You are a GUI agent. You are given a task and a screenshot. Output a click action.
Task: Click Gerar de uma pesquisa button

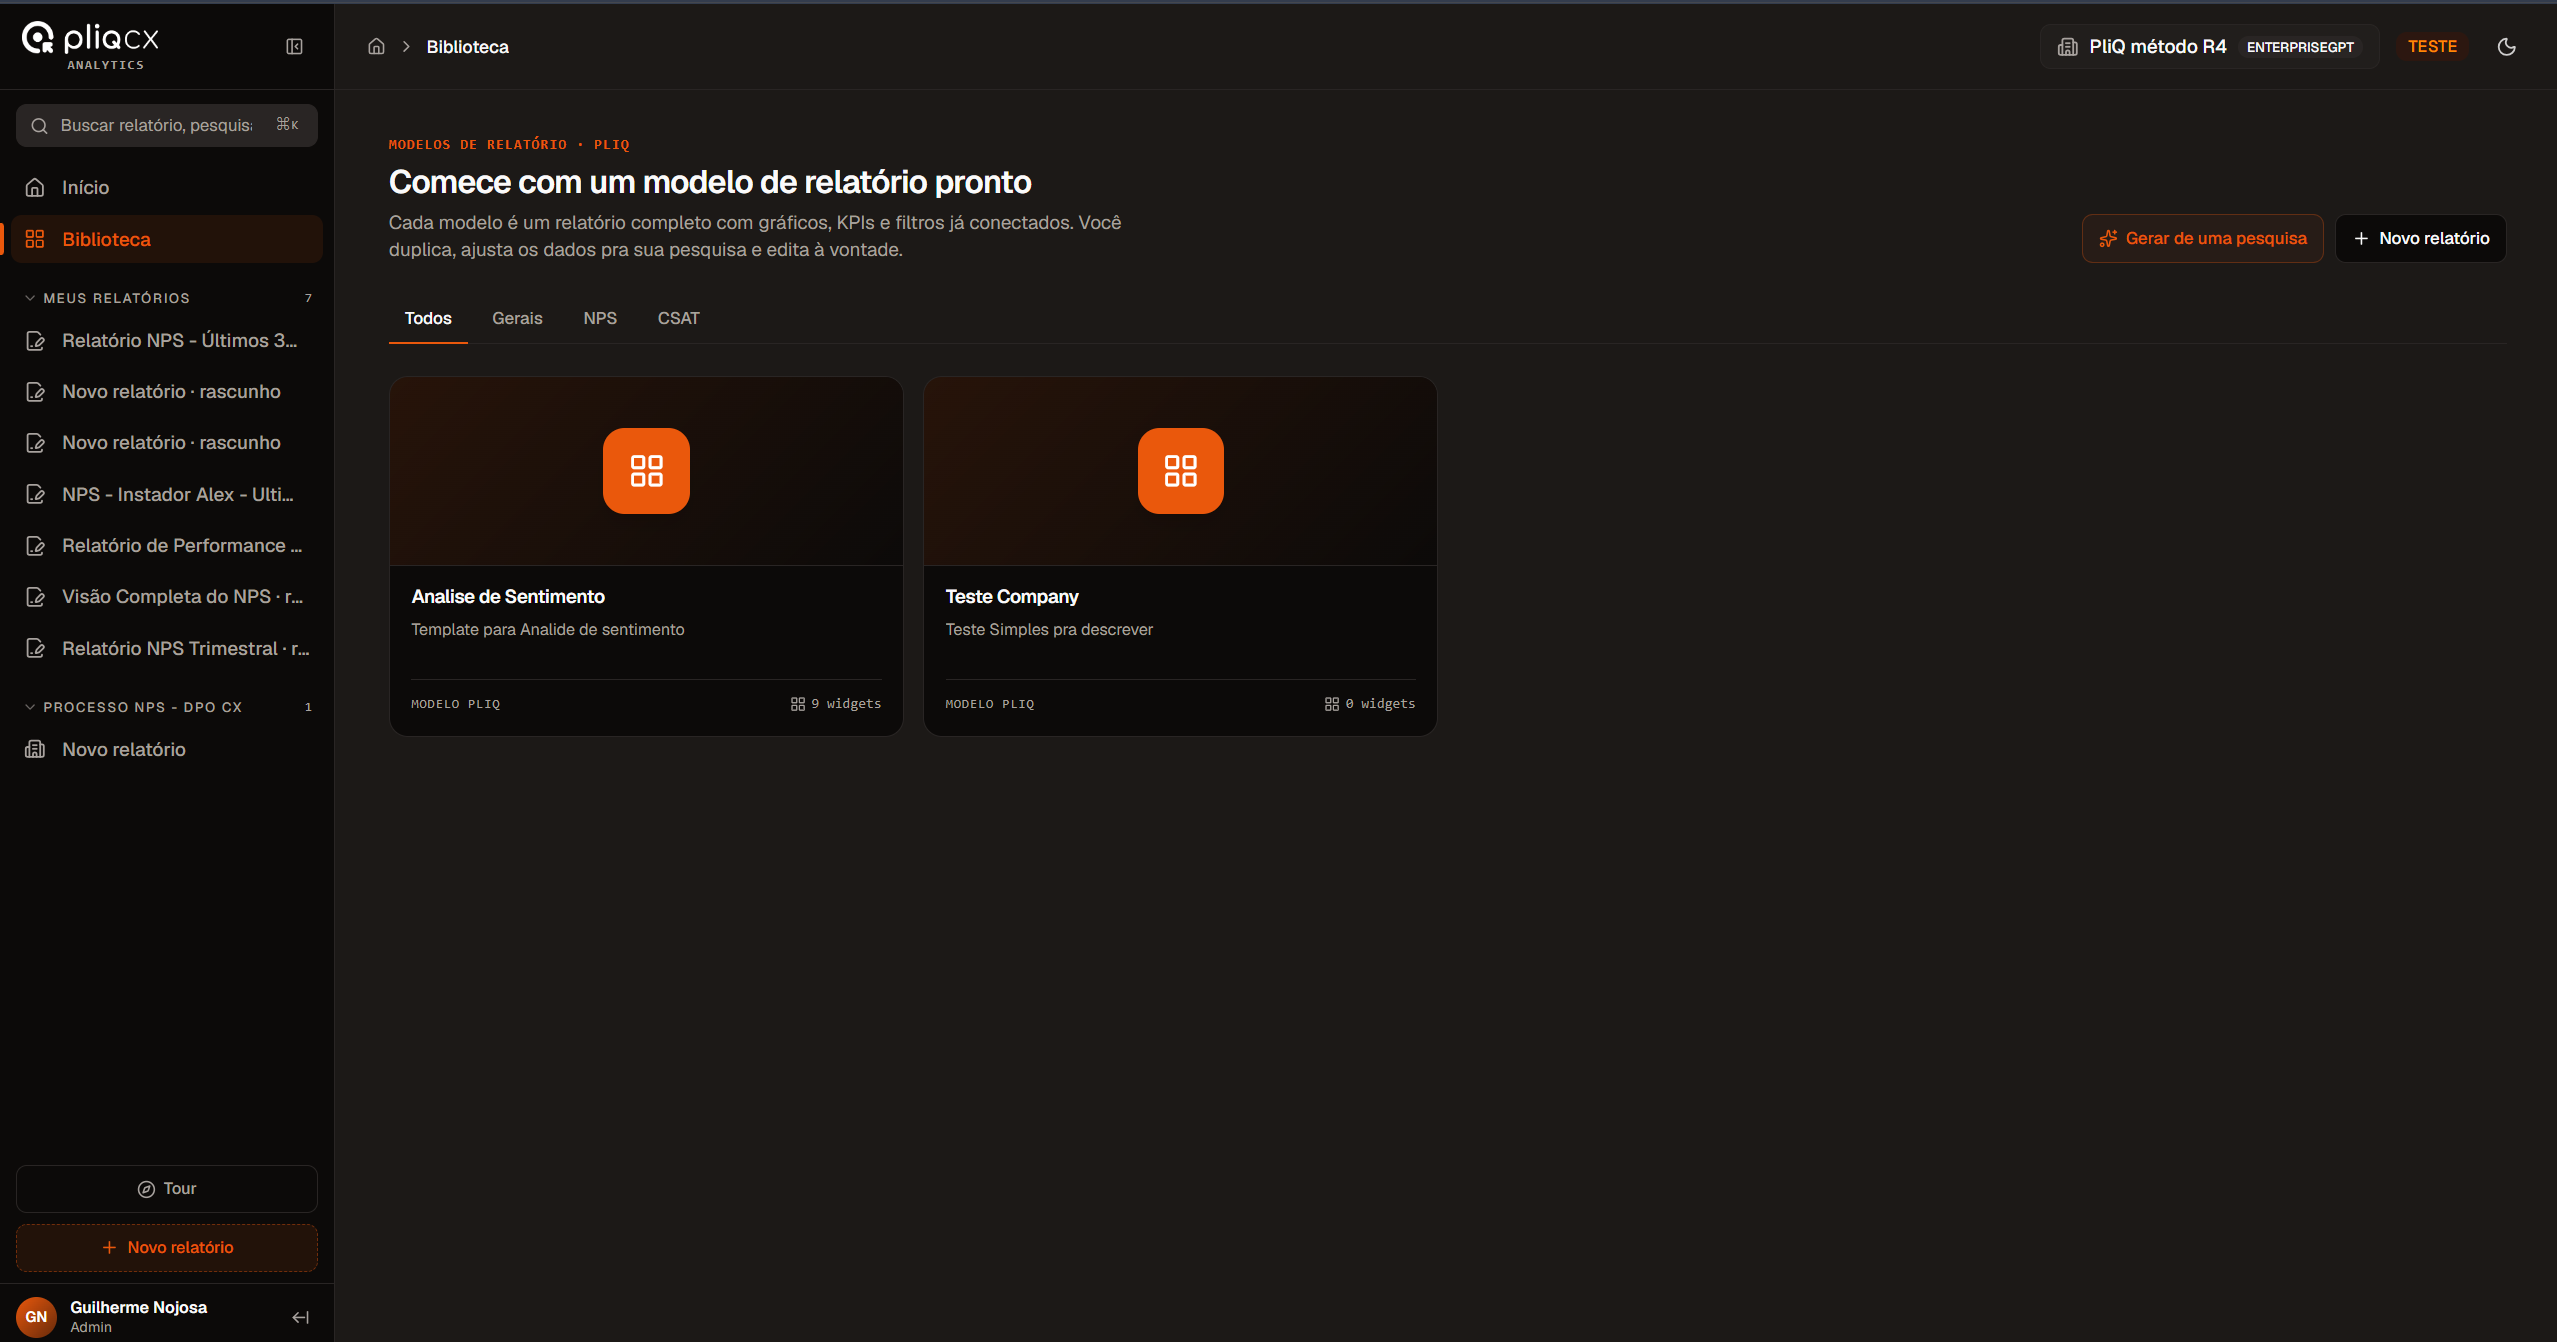point(2202,238)
